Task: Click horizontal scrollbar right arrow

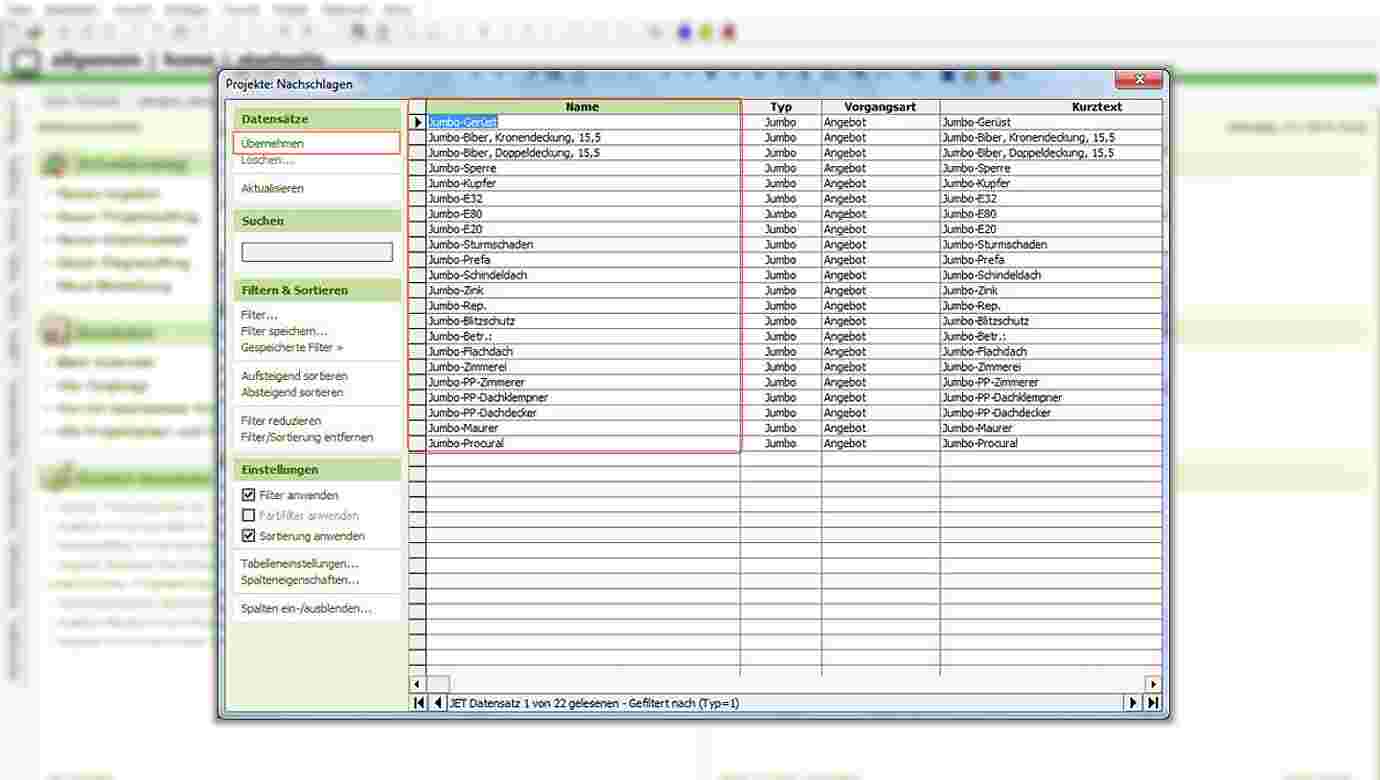Action: pos(1153,684)
